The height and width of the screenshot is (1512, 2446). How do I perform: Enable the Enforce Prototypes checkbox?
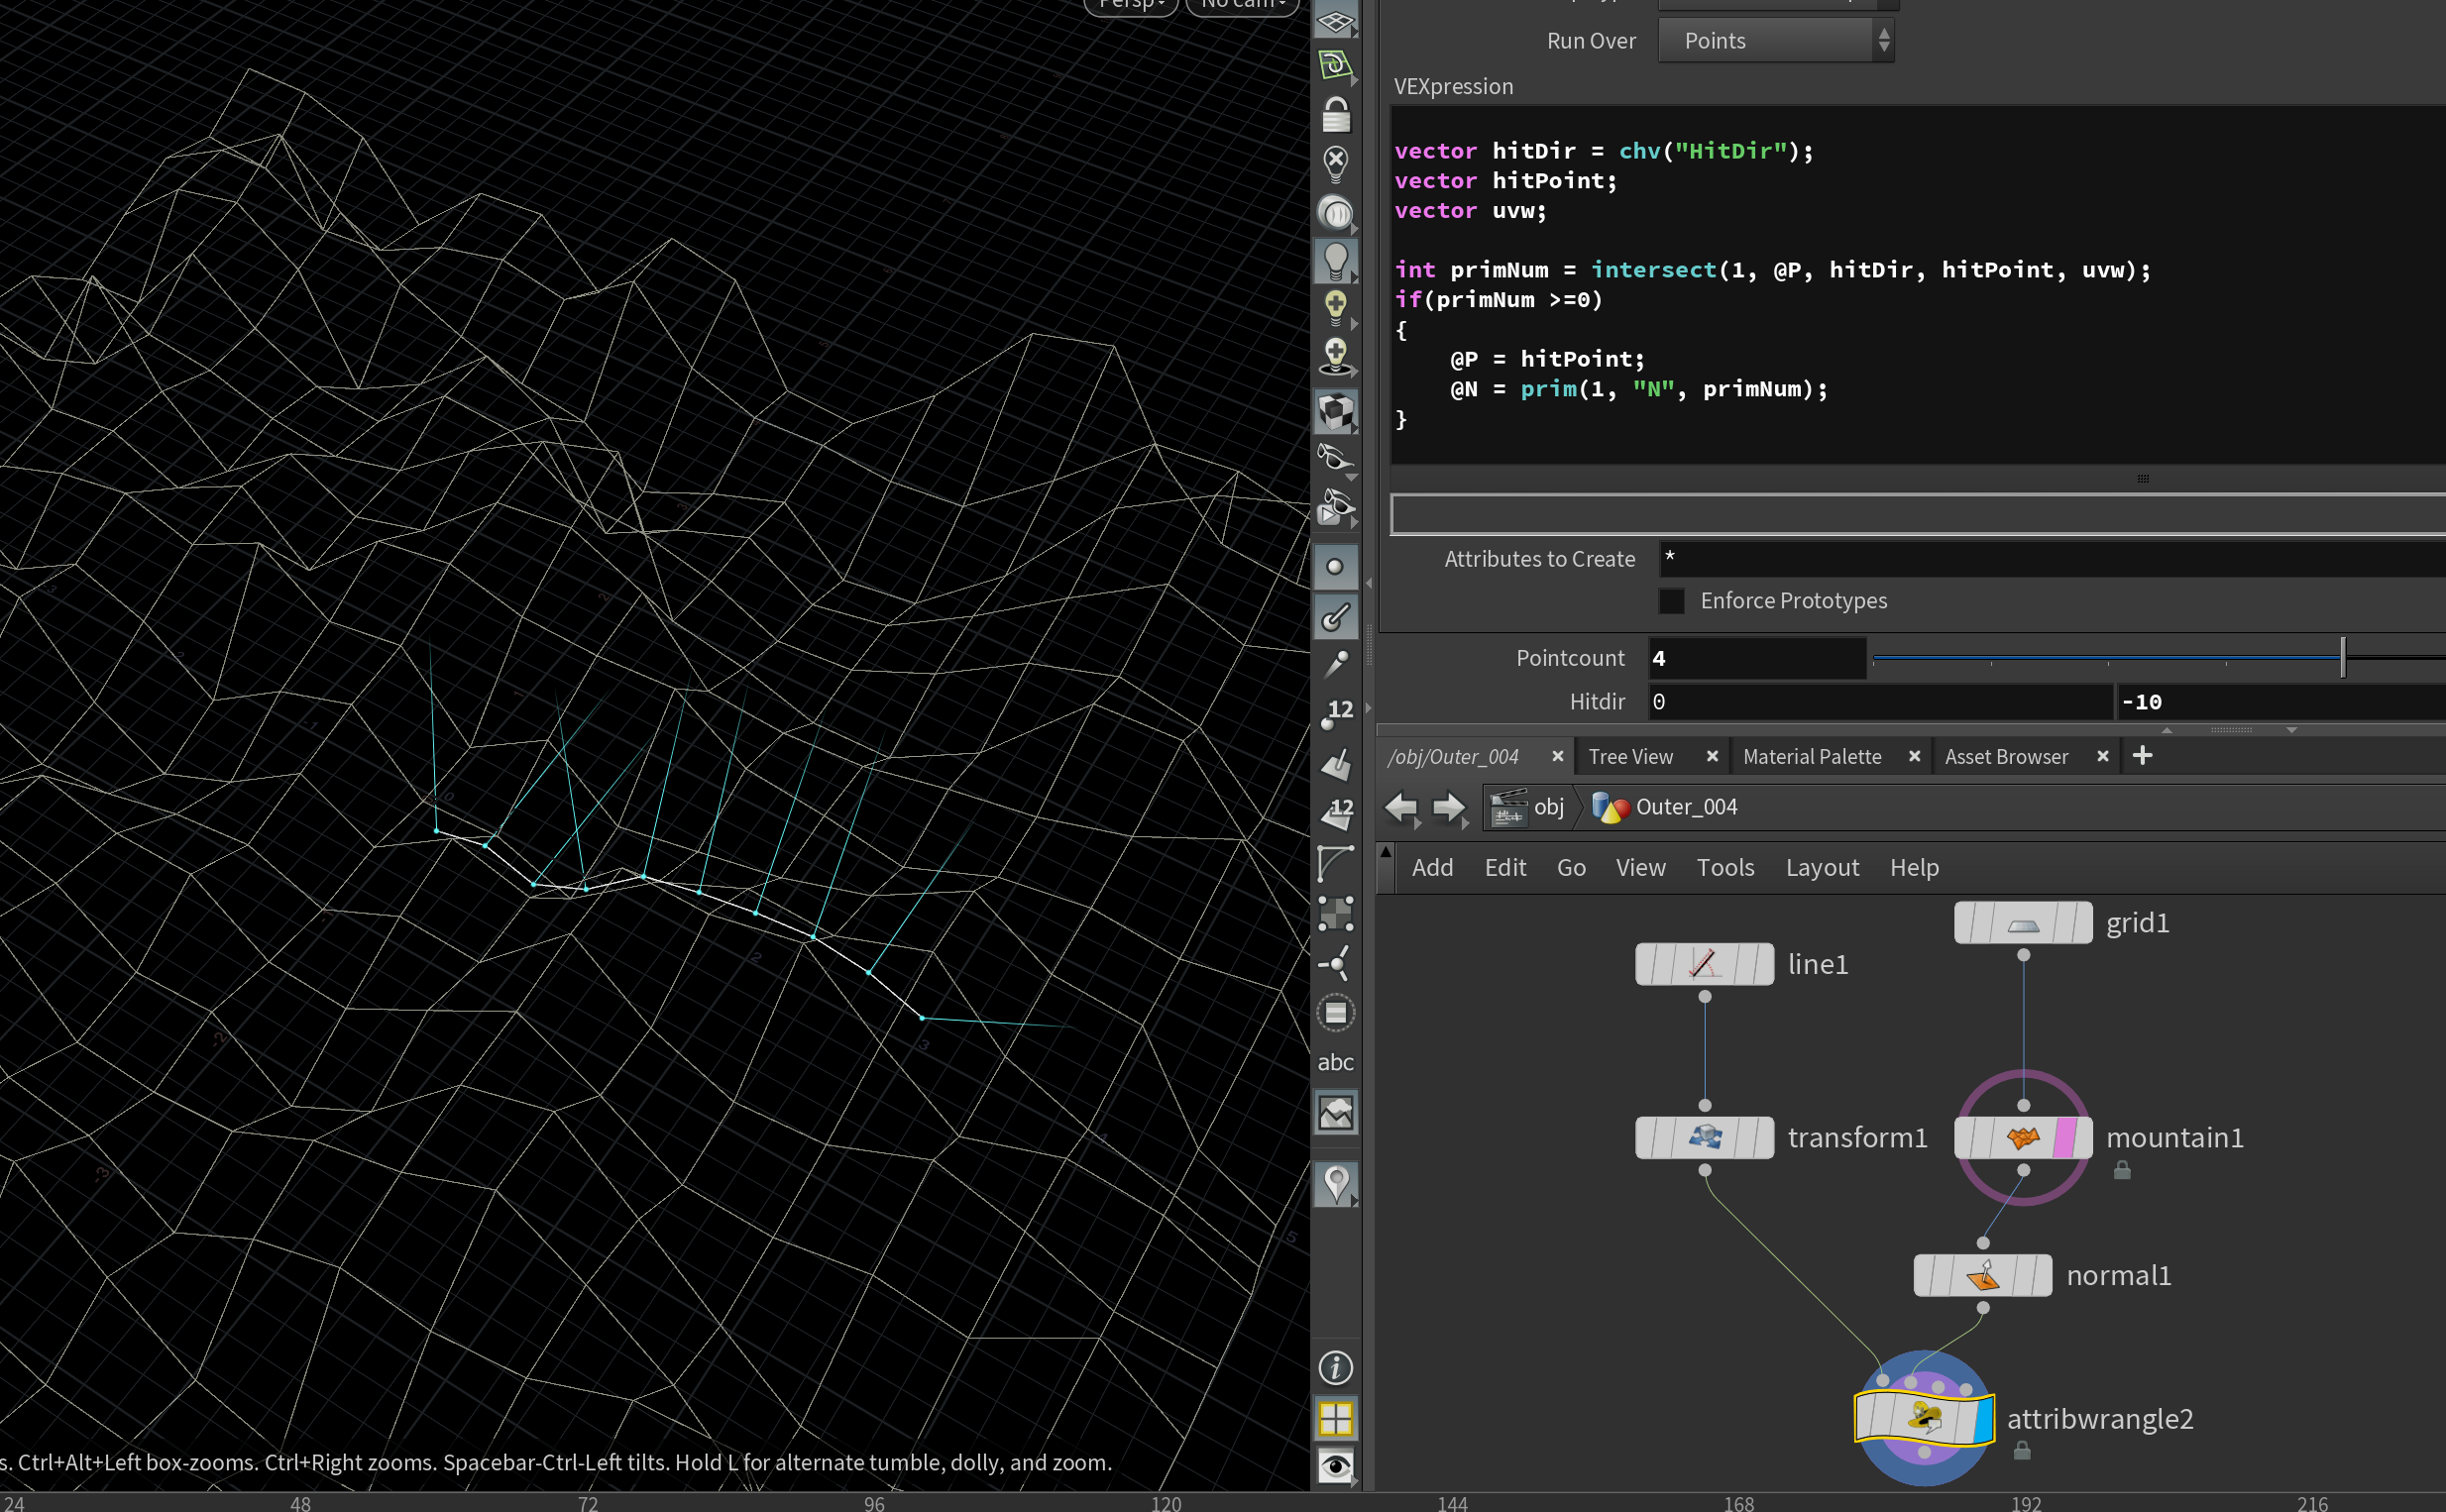(x=1672, y=600)
